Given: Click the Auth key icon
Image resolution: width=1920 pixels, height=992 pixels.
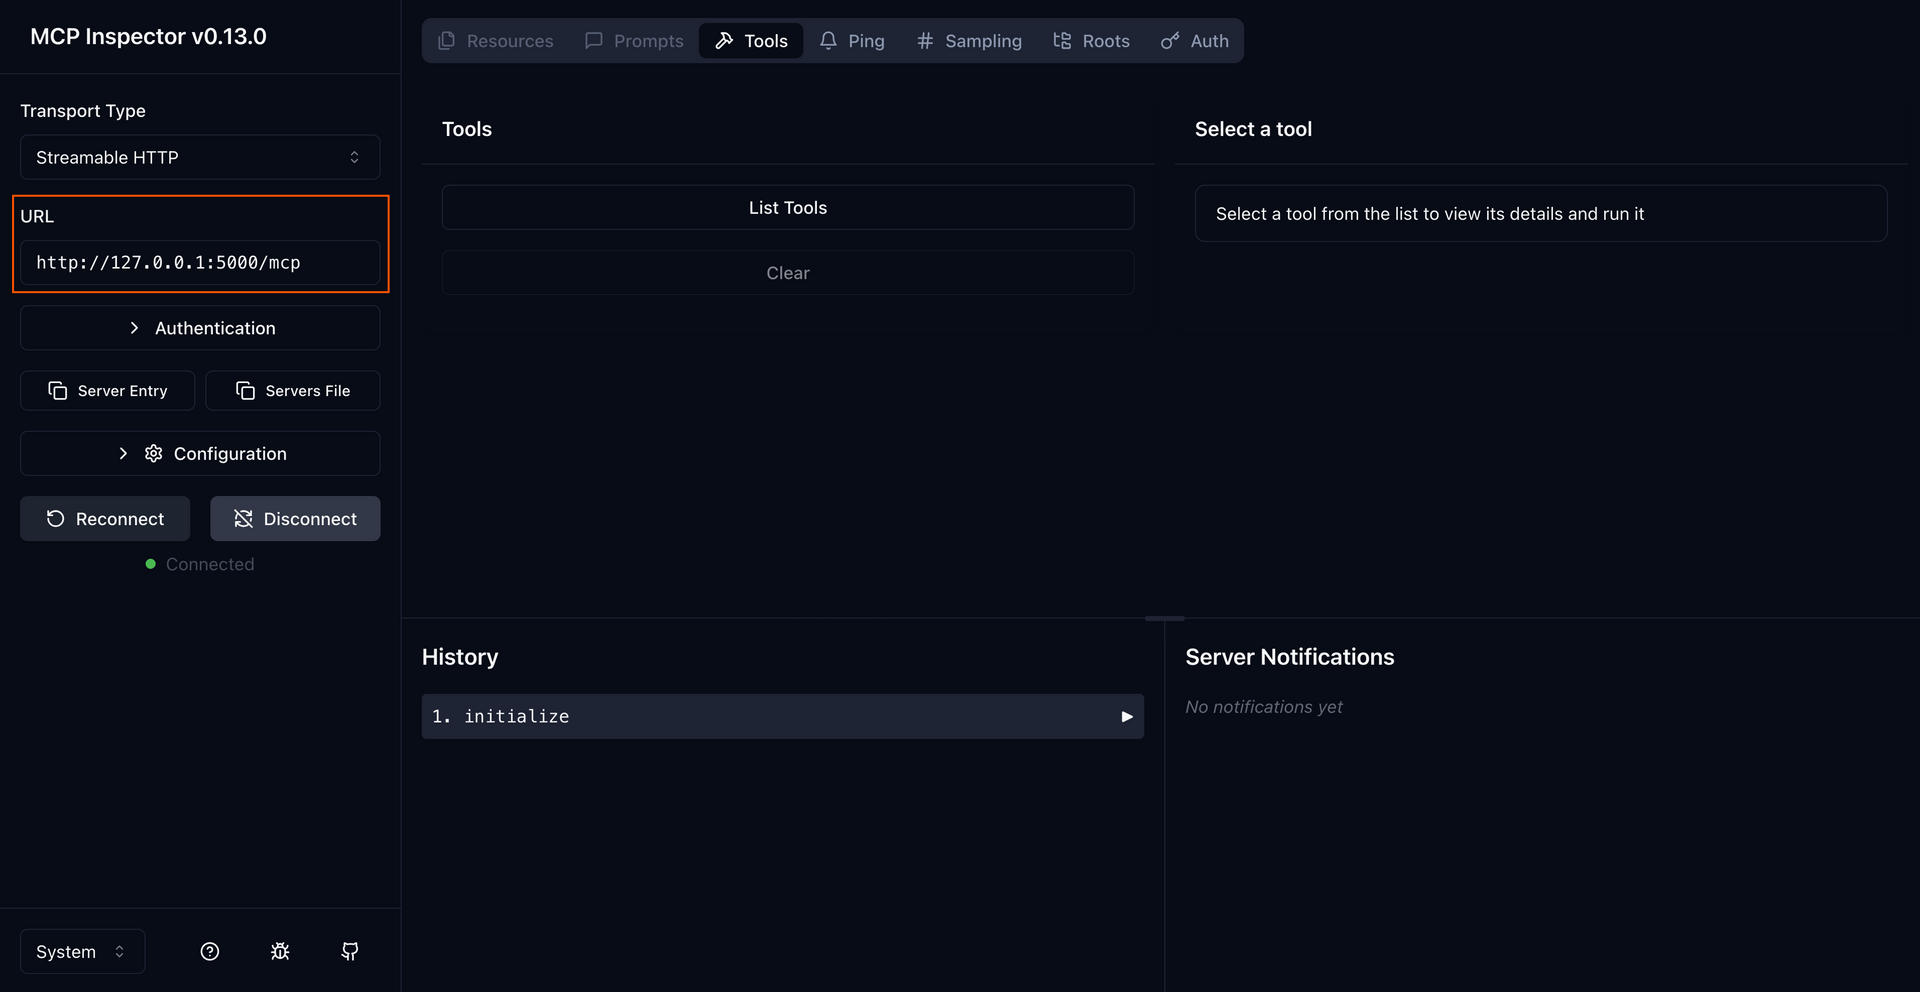Looking at the screenshot, I should pyautogui.click(x=1168, y=40).
